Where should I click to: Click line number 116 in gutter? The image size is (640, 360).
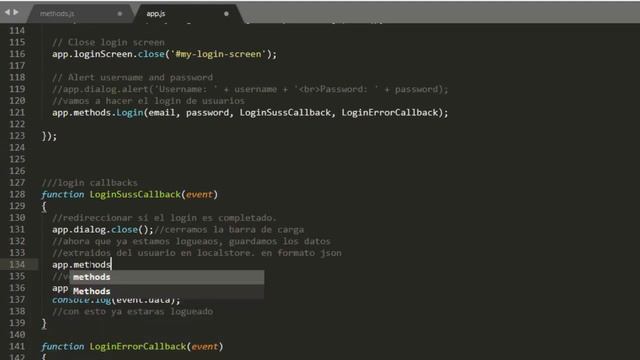(17, 54)
